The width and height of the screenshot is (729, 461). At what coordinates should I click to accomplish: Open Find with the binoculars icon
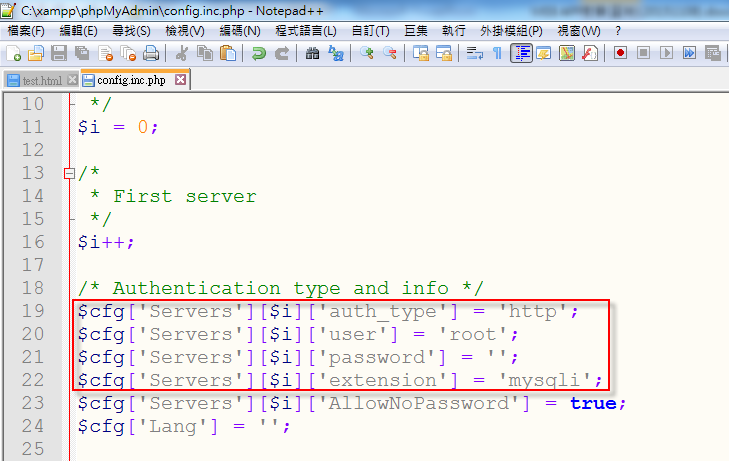(312, 53)
